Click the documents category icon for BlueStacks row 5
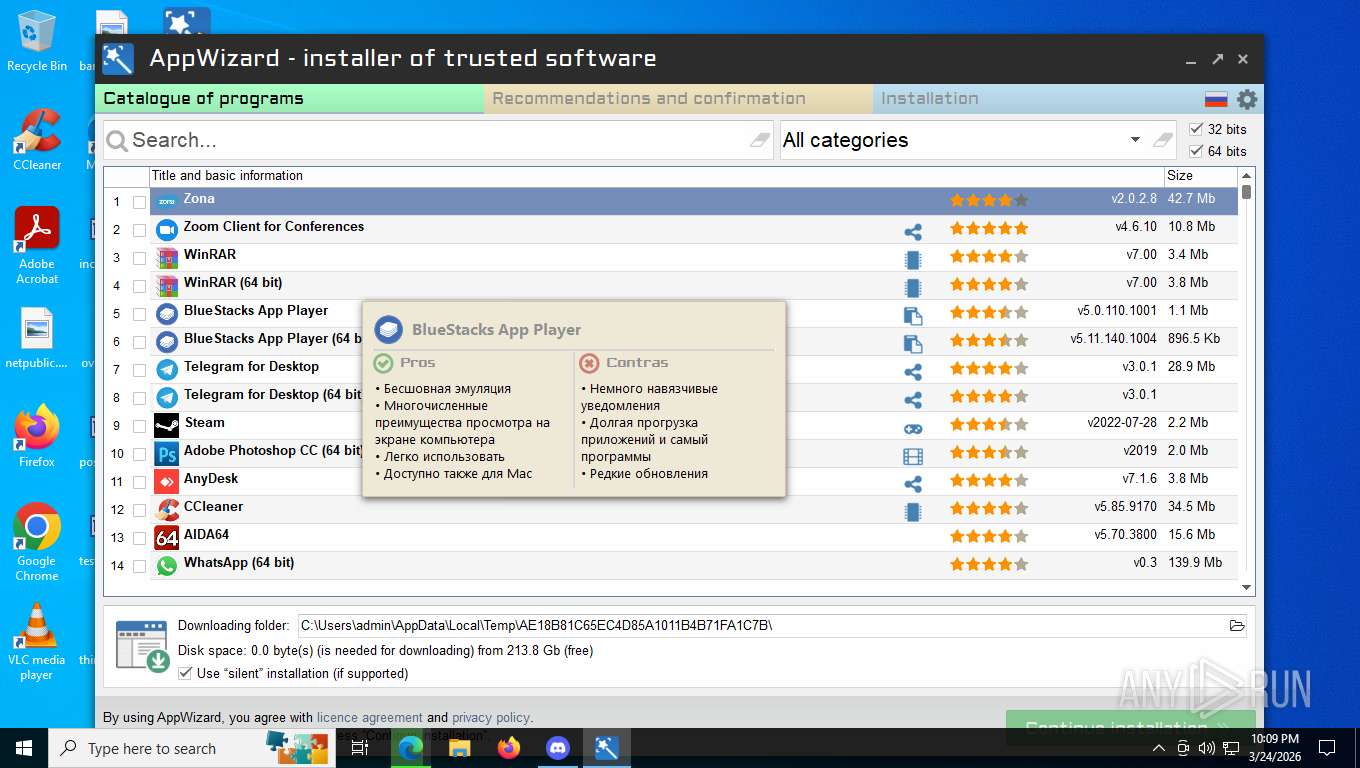 tap(912, 316)
